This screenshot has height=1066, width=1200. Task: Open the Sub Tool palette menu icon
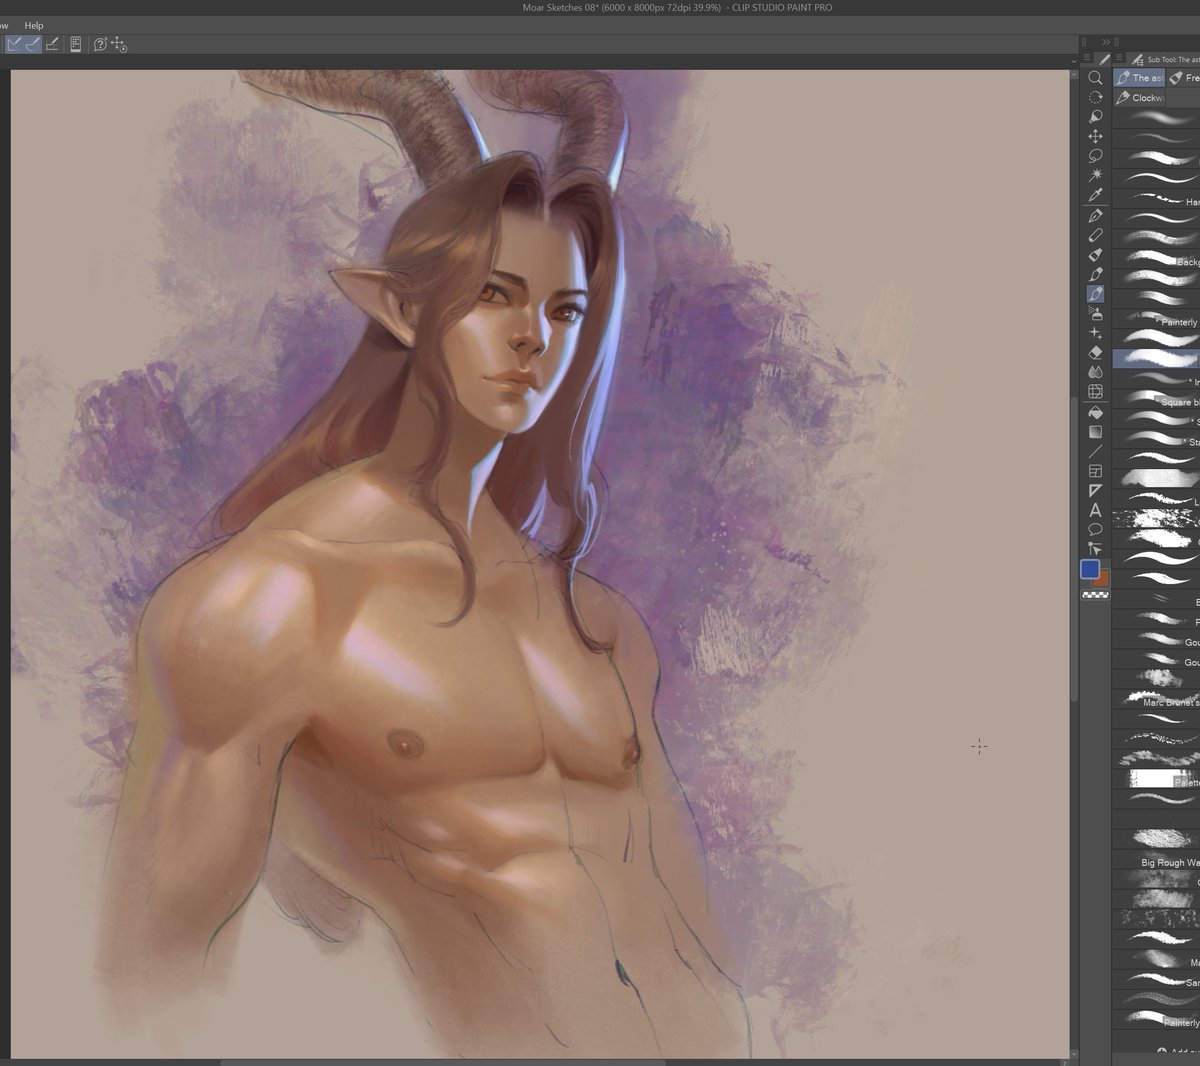pos(1120,59)
